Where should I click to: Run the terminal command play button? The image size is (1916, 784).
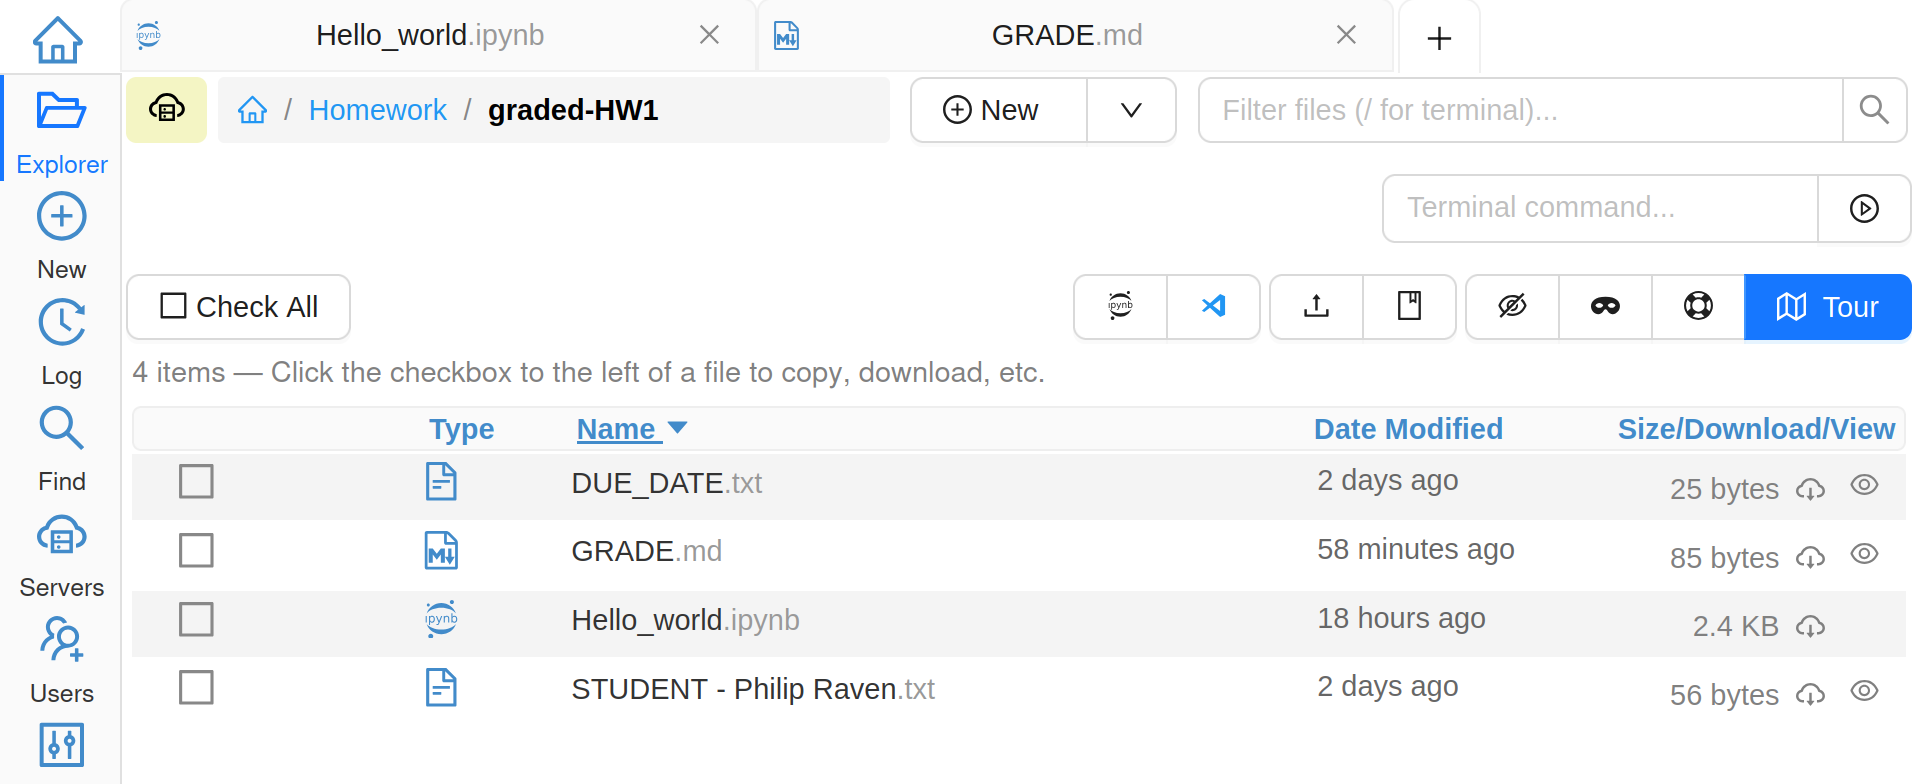tap(1864, 208)
